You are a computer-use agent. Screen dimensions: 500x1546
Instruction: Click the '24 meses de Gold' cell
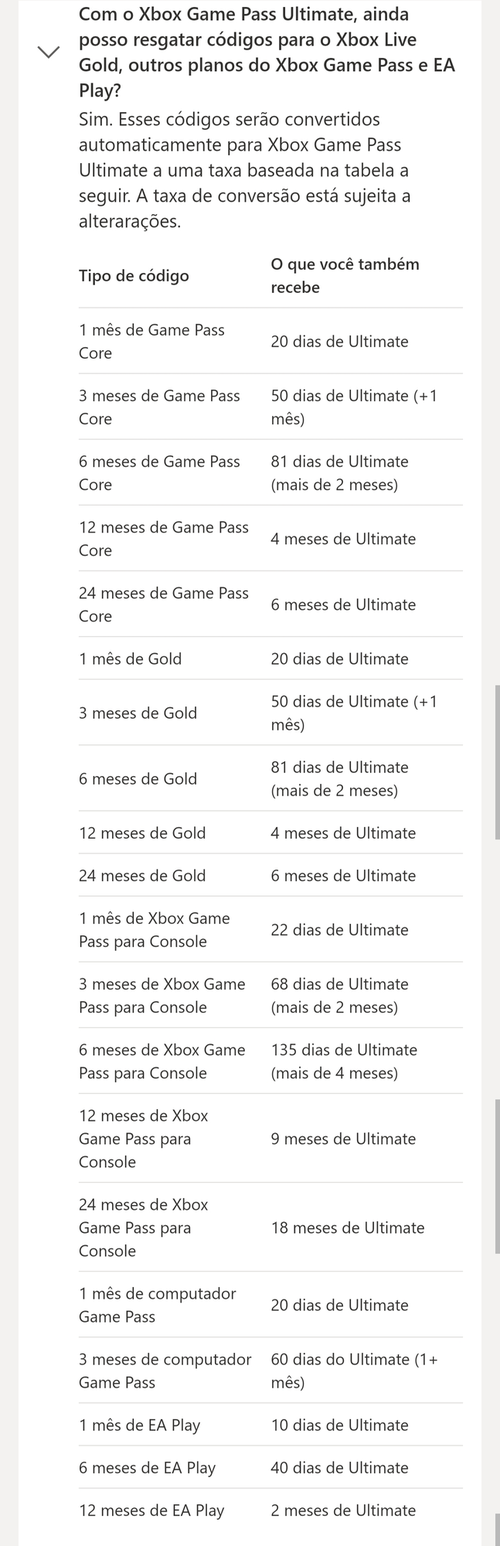[x=143, y=875]
